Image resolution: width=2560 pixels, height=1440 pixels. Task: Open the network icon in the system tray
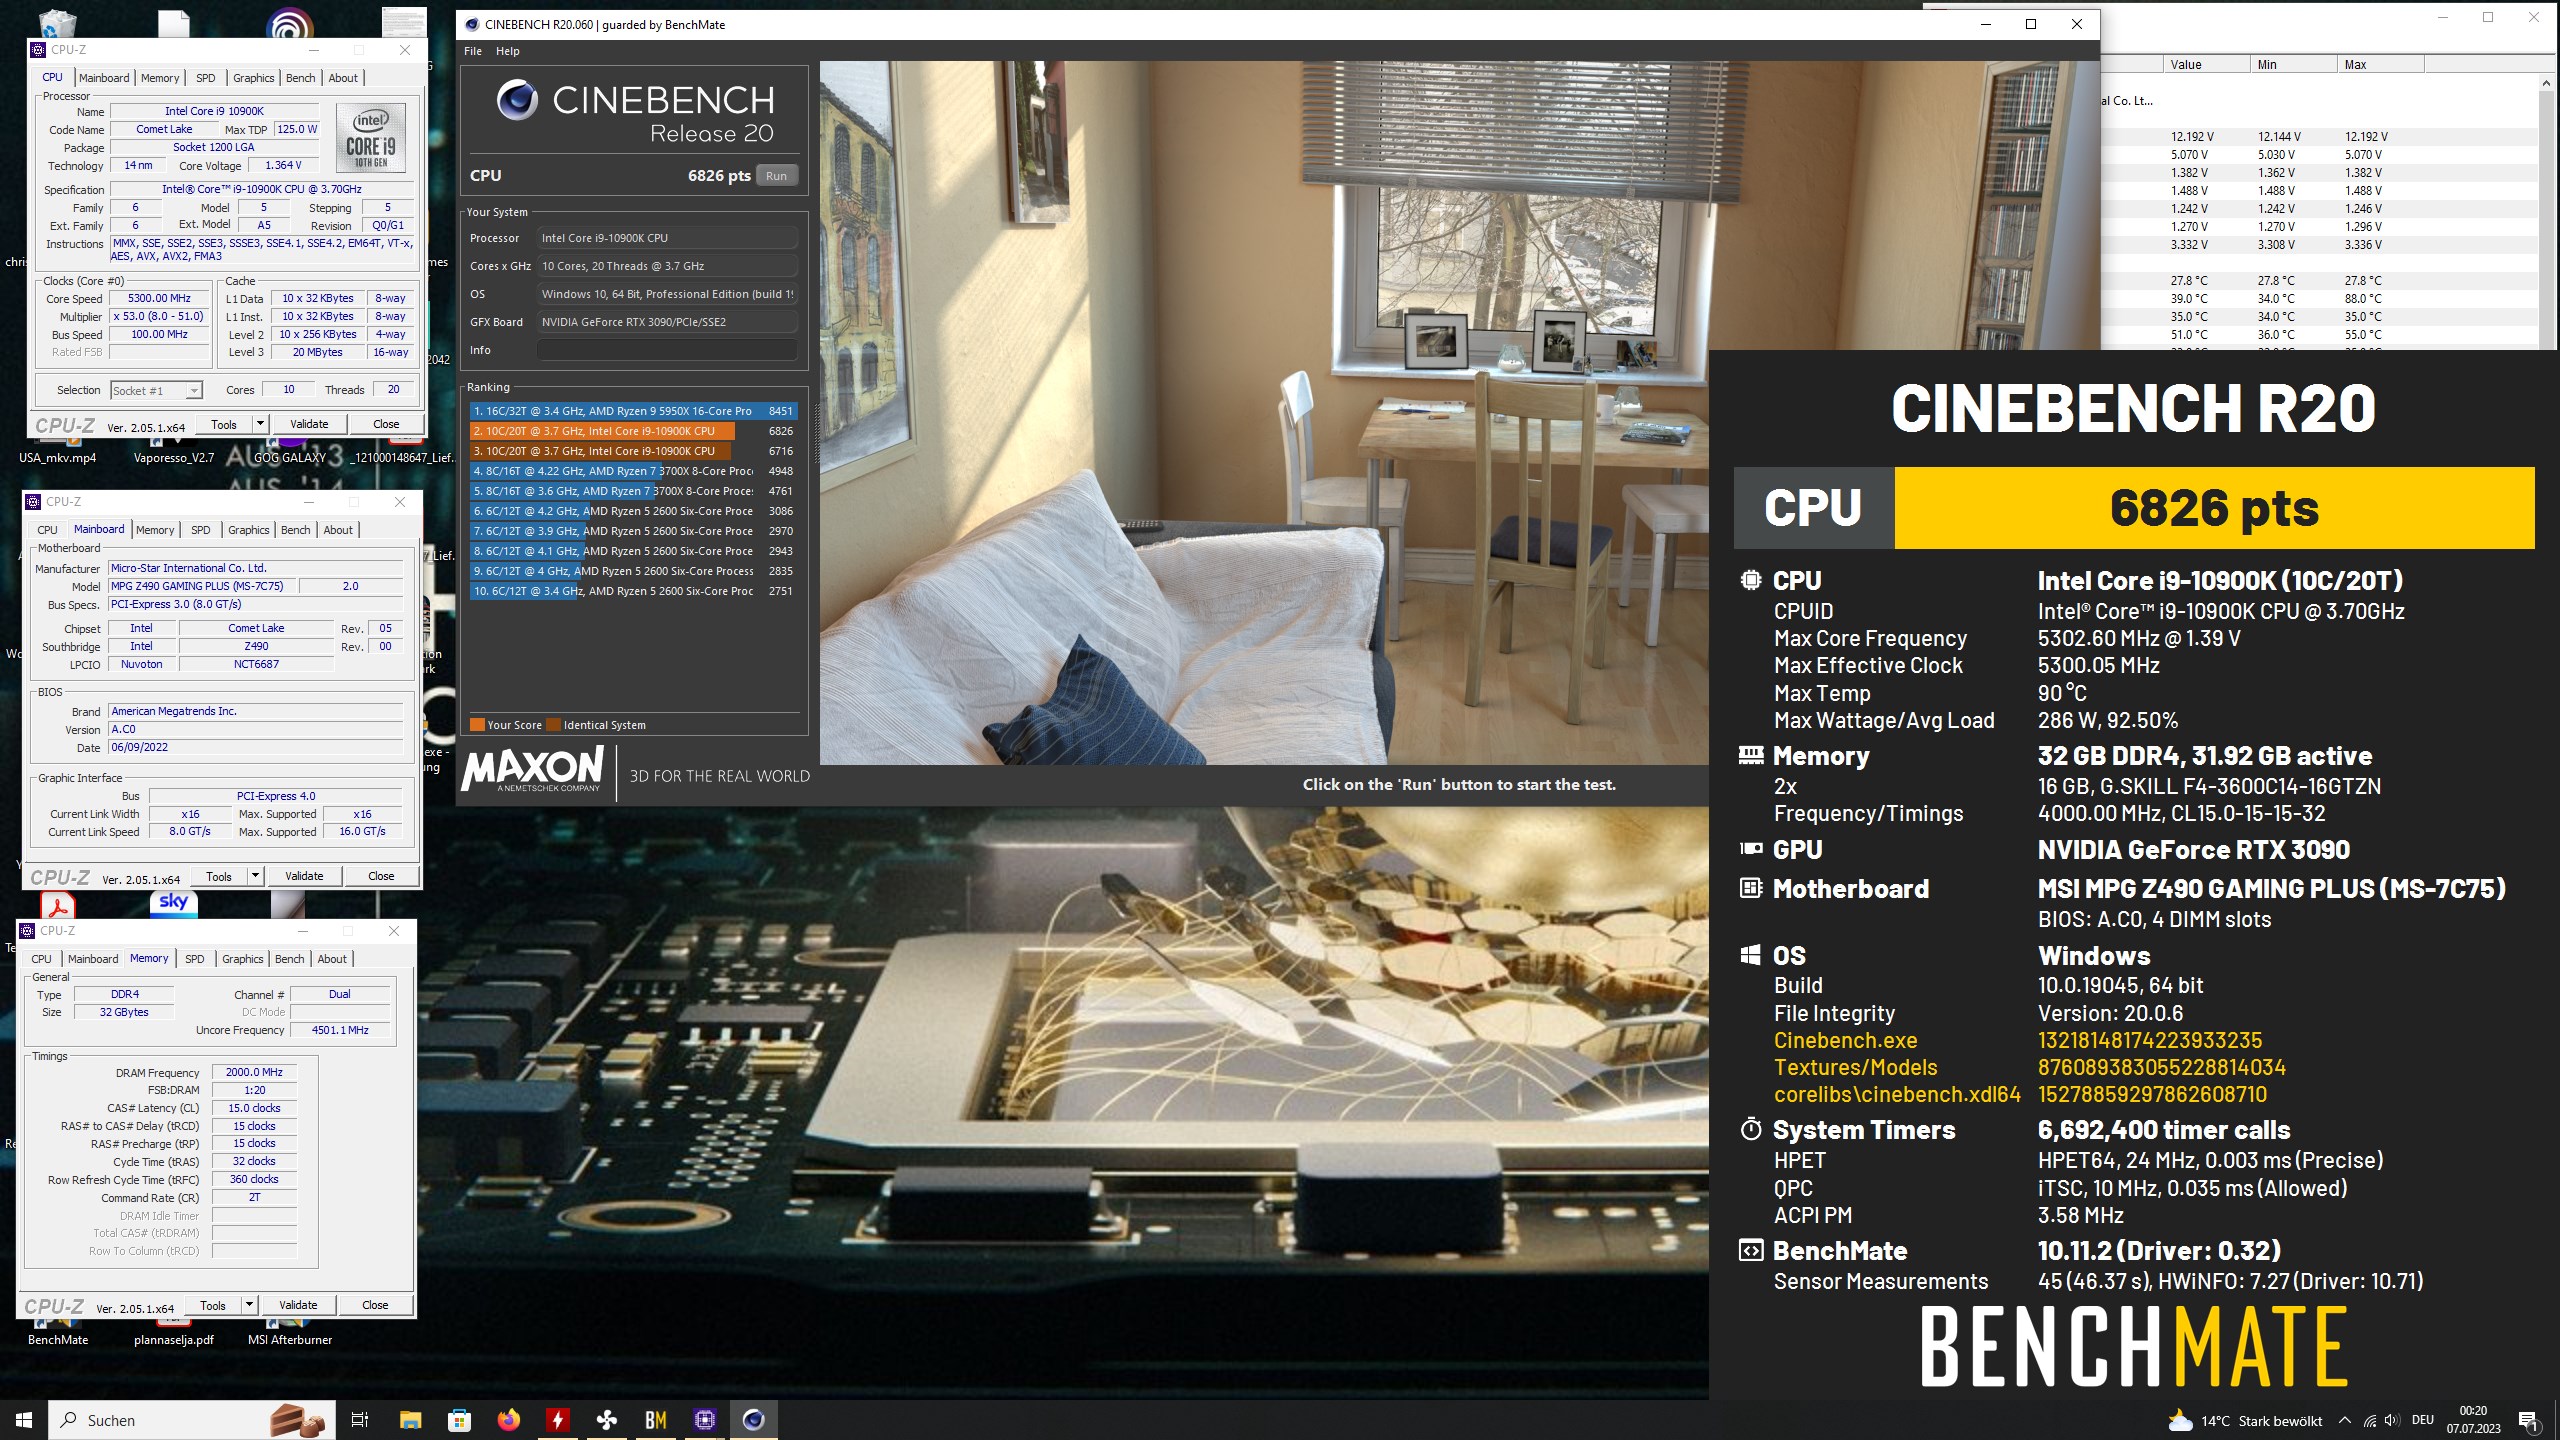pos(2370,1420)
